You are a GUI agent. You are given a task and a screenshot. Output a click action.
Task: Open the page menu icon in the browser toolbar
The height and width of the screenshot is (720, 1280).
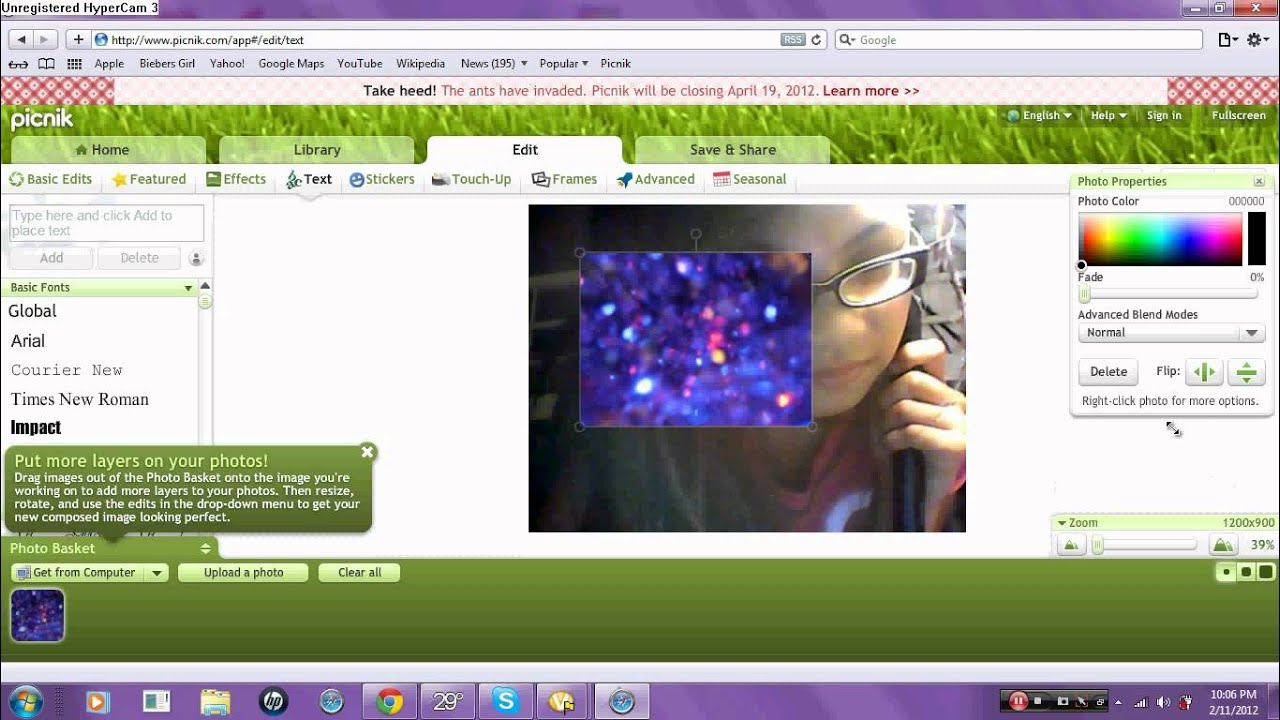[1227, 40]
